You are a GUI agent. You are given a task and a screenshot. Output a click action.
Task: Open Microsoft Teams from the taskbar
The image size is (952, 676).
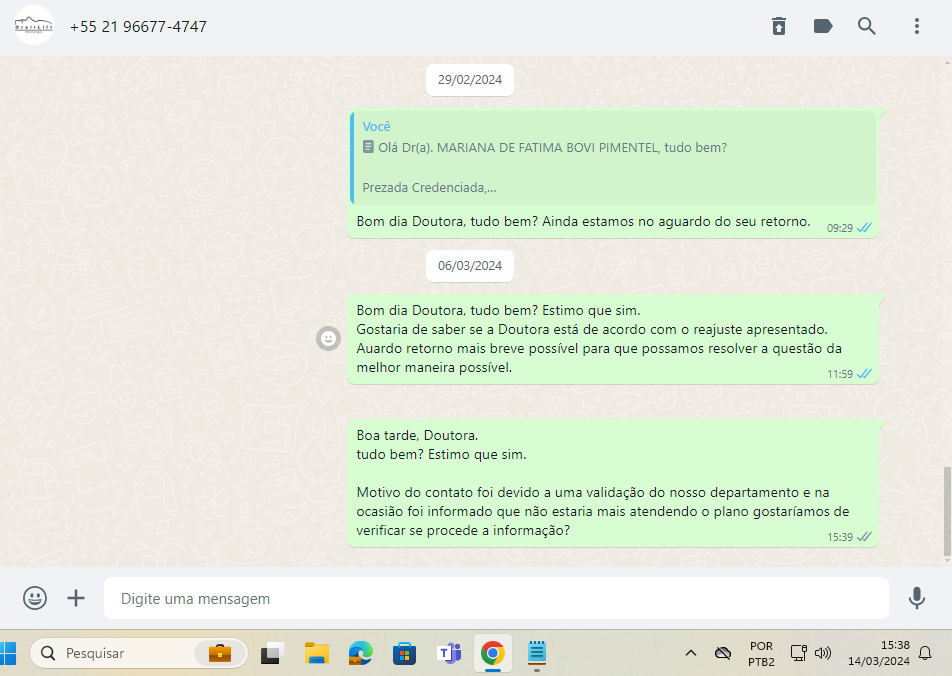448,654
